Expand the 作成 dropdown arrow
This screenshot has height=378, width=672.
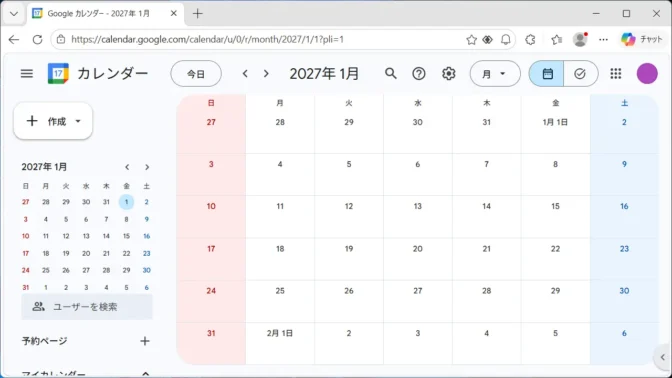(78, 121)
